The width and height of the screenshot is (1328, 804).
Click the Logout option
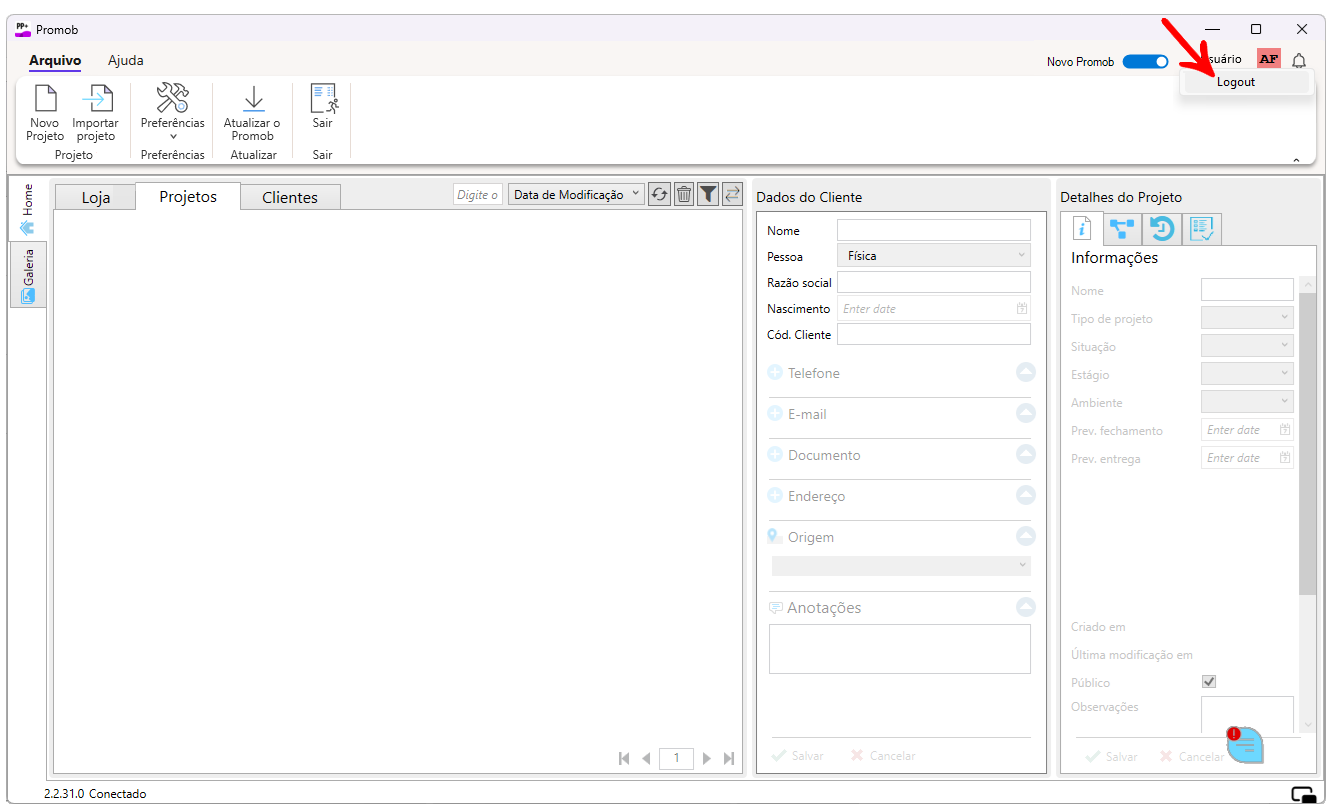tap(1236, 82)
